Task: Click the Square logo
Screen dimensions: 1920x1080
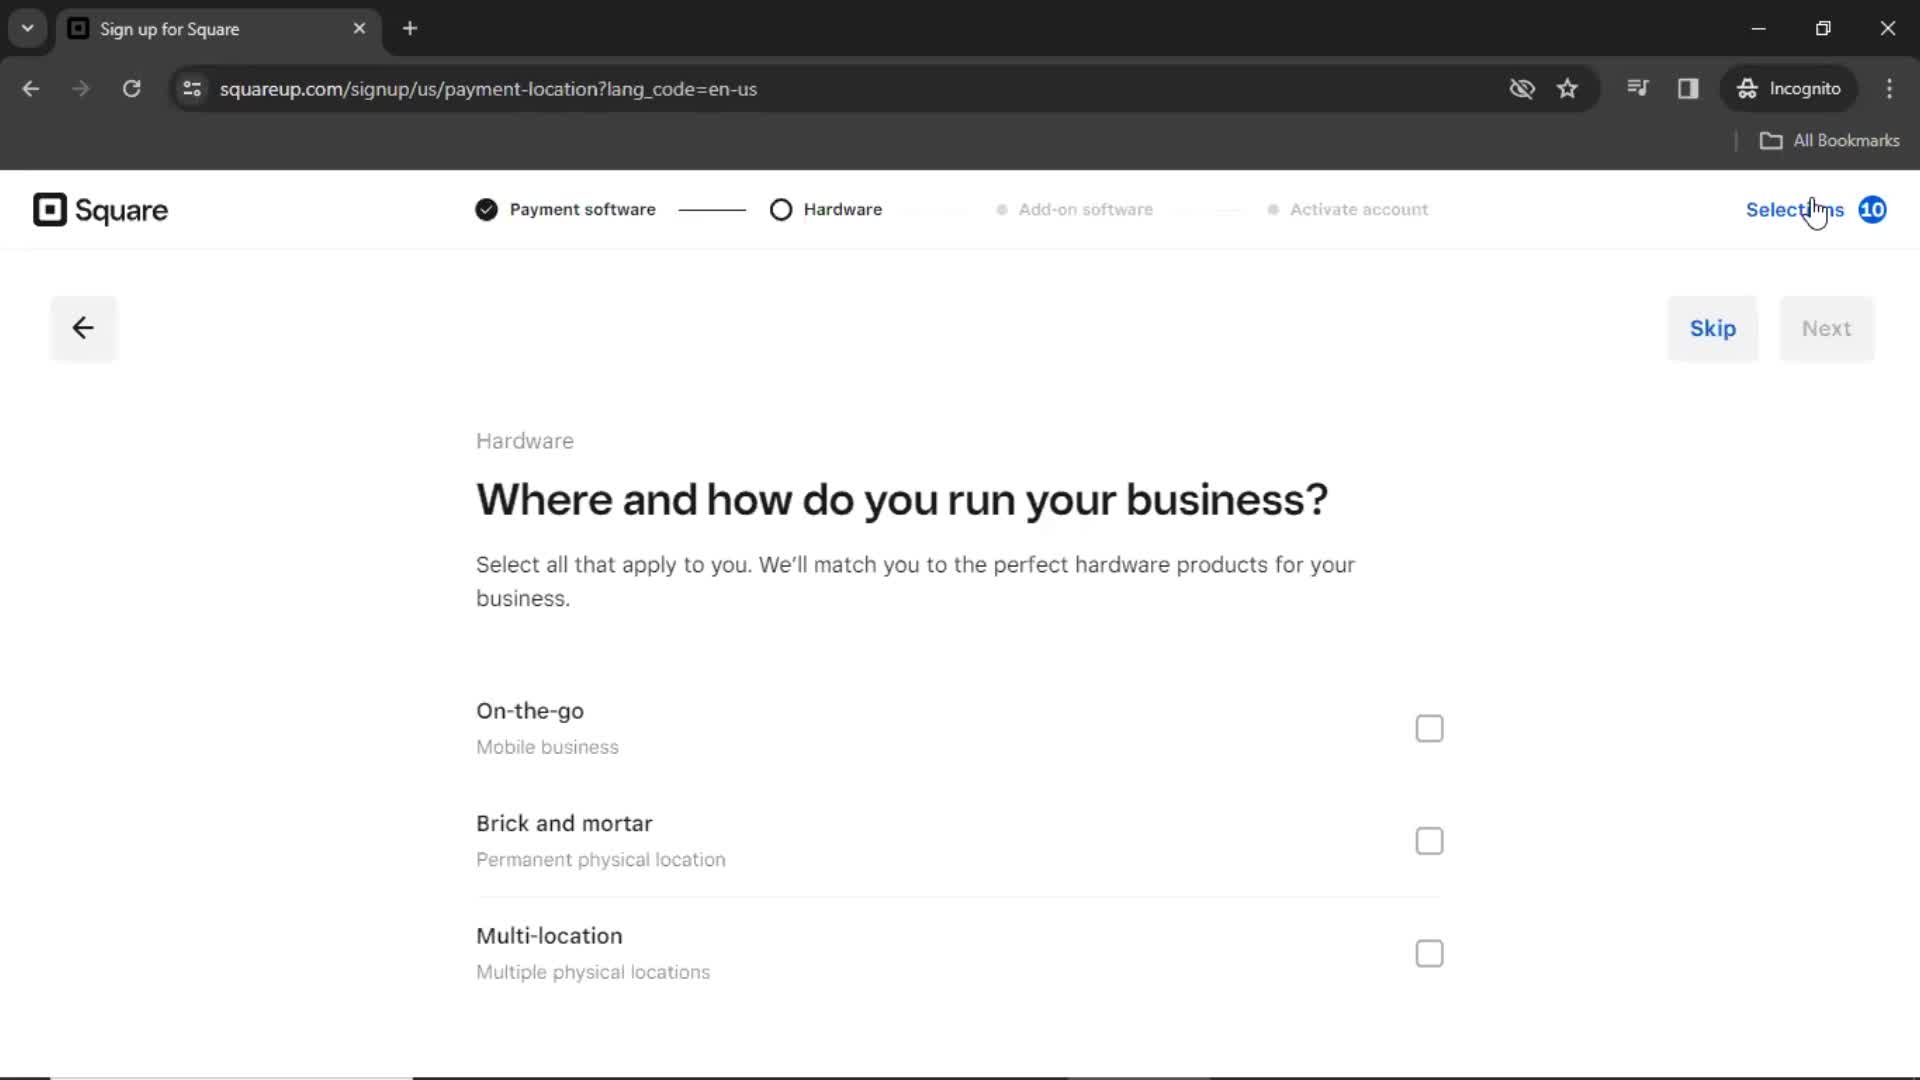Action: click(100, 210)
